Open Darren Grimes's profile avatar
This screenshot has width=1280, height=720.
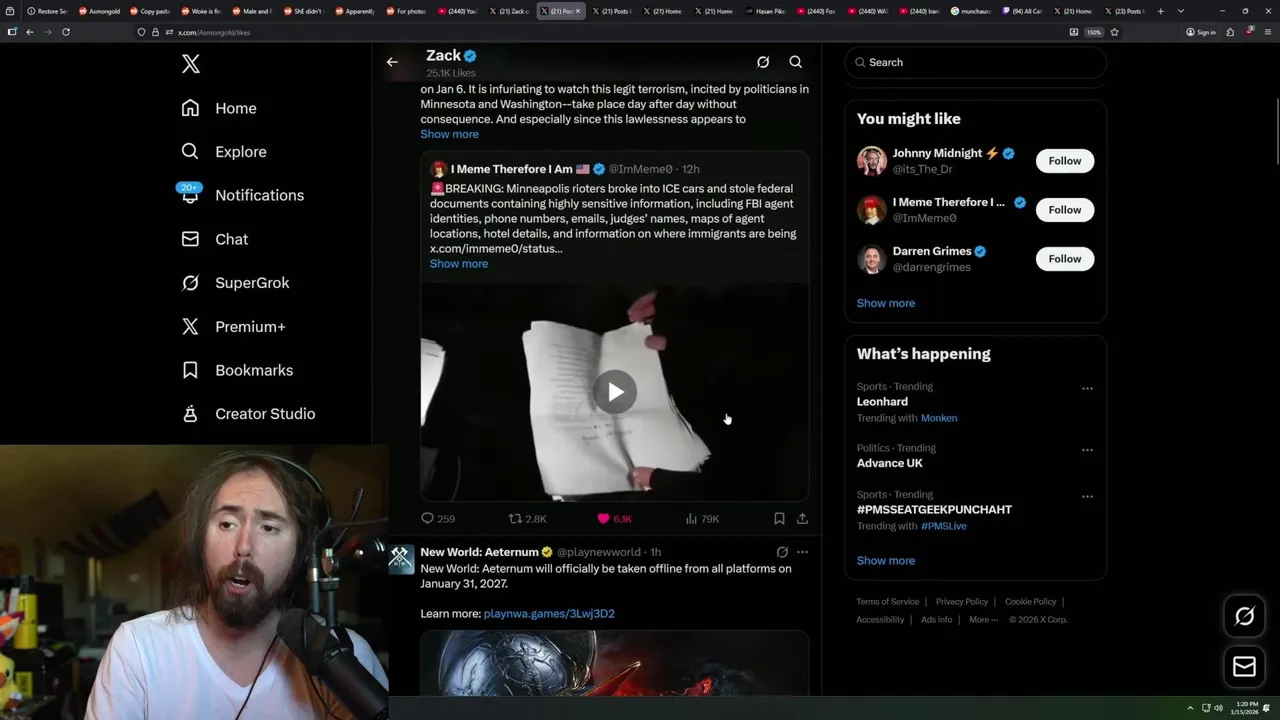(x=872, y=259)
